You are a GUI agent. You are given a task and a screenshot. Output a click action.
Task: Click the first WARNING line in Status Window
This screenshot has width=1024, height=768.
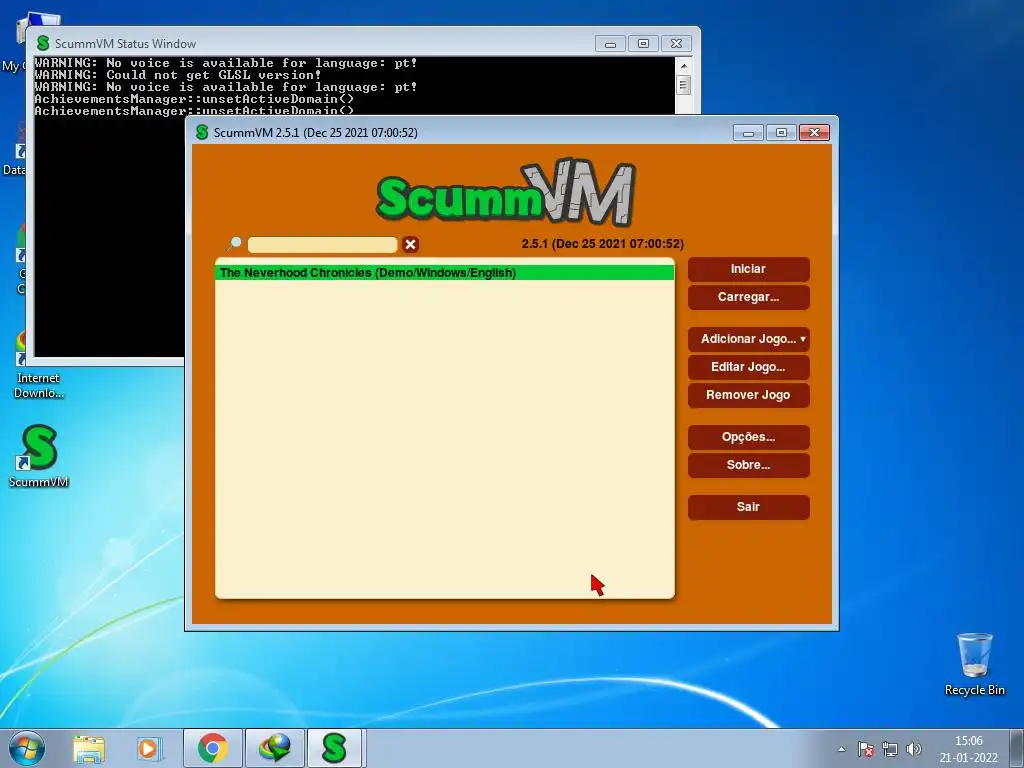226,63
